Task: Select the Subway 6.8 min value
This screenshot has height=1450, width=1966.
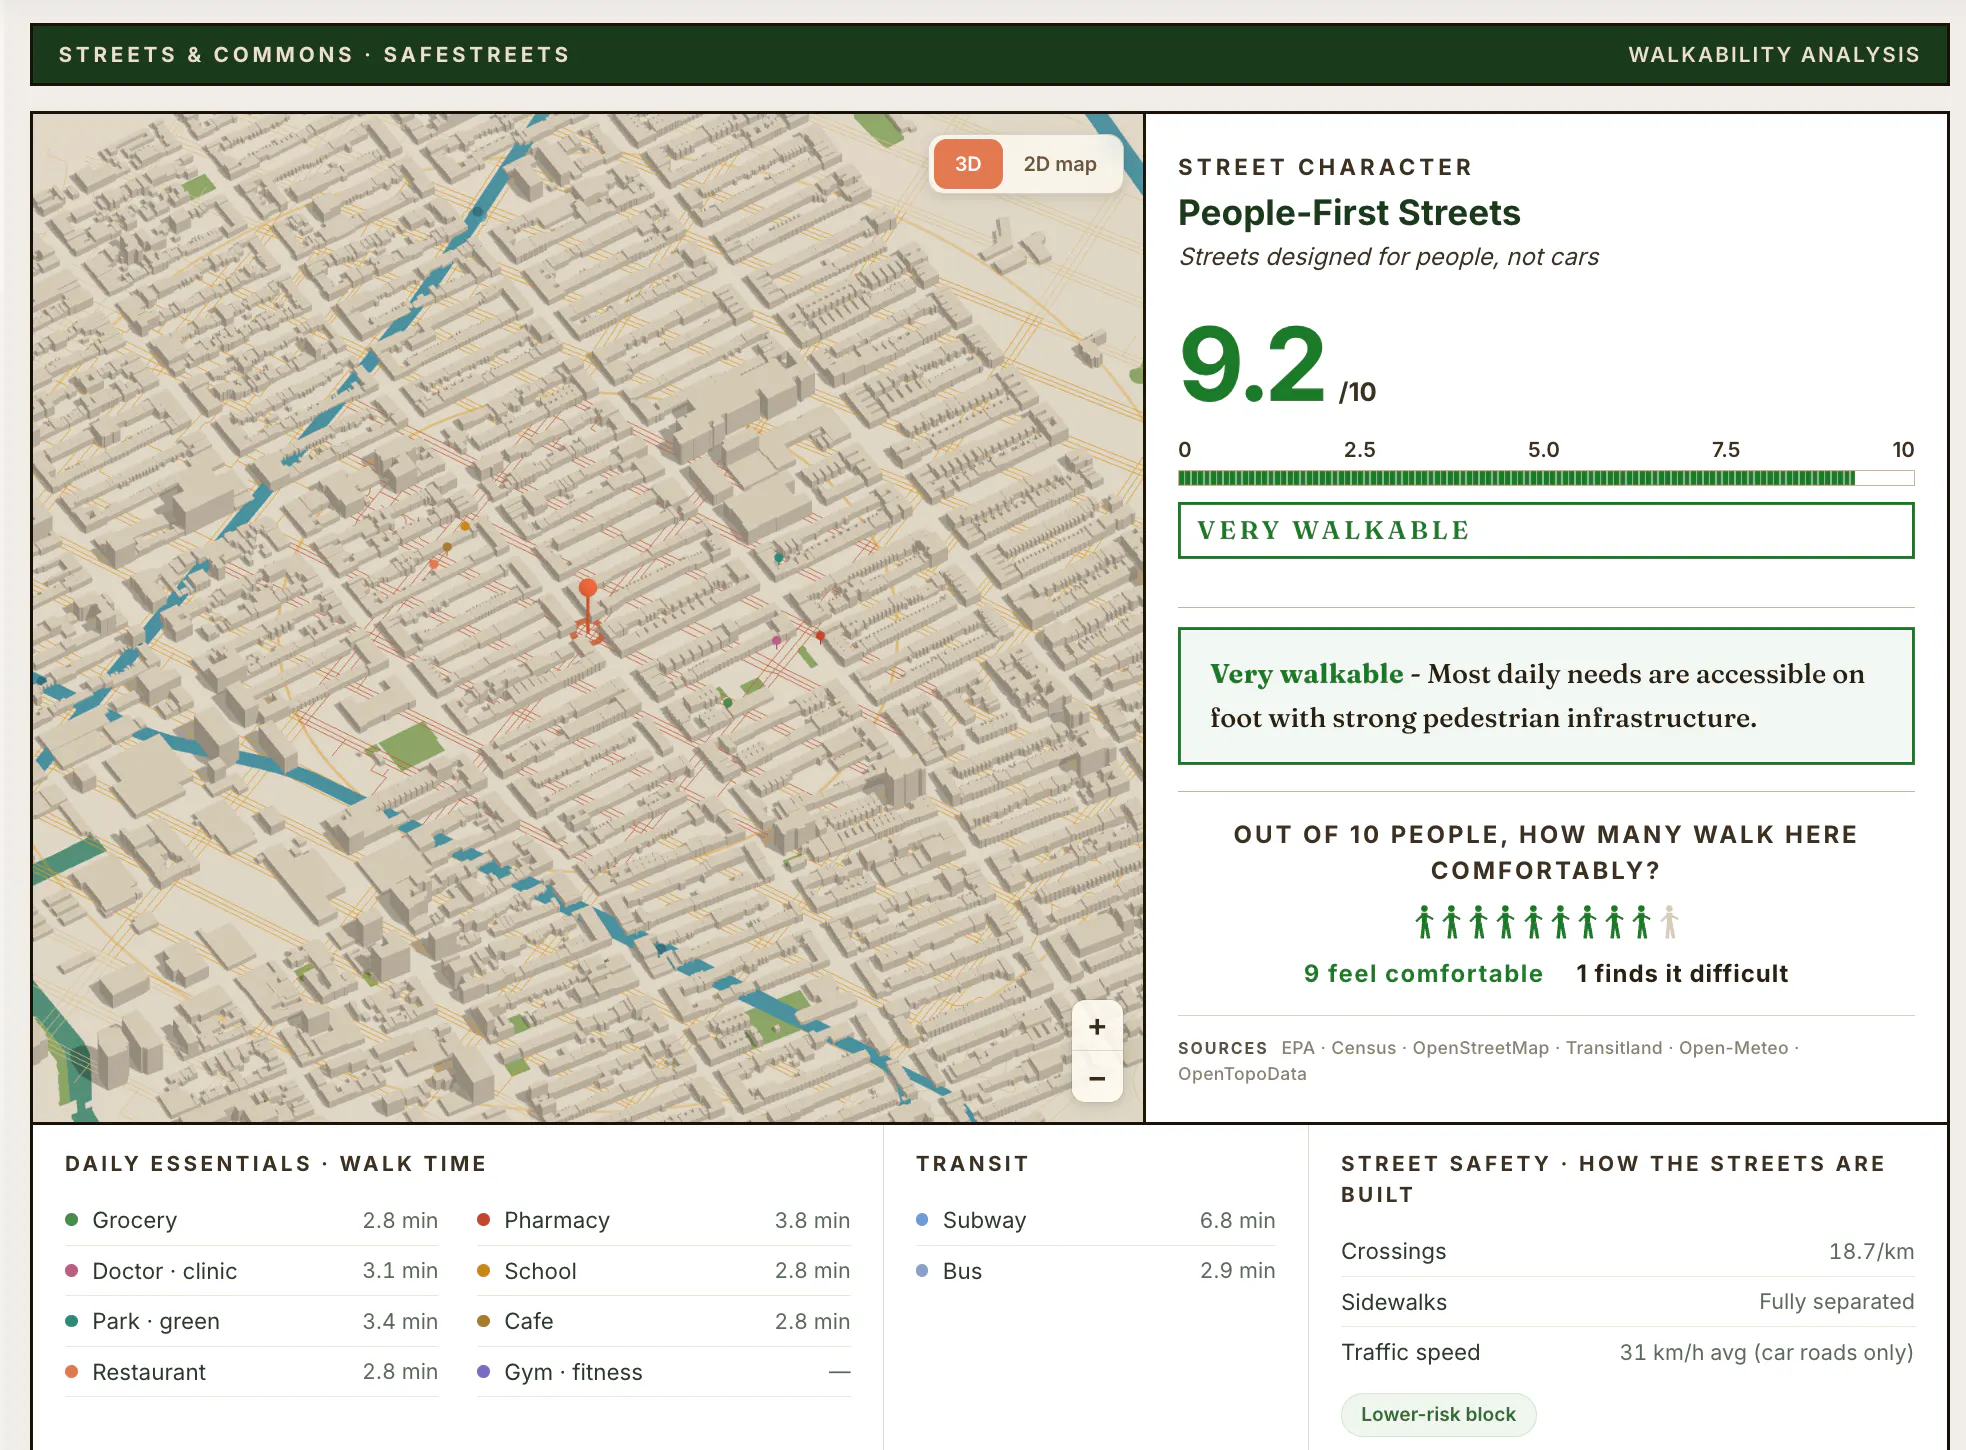Action: [x=1237, y=1220]
